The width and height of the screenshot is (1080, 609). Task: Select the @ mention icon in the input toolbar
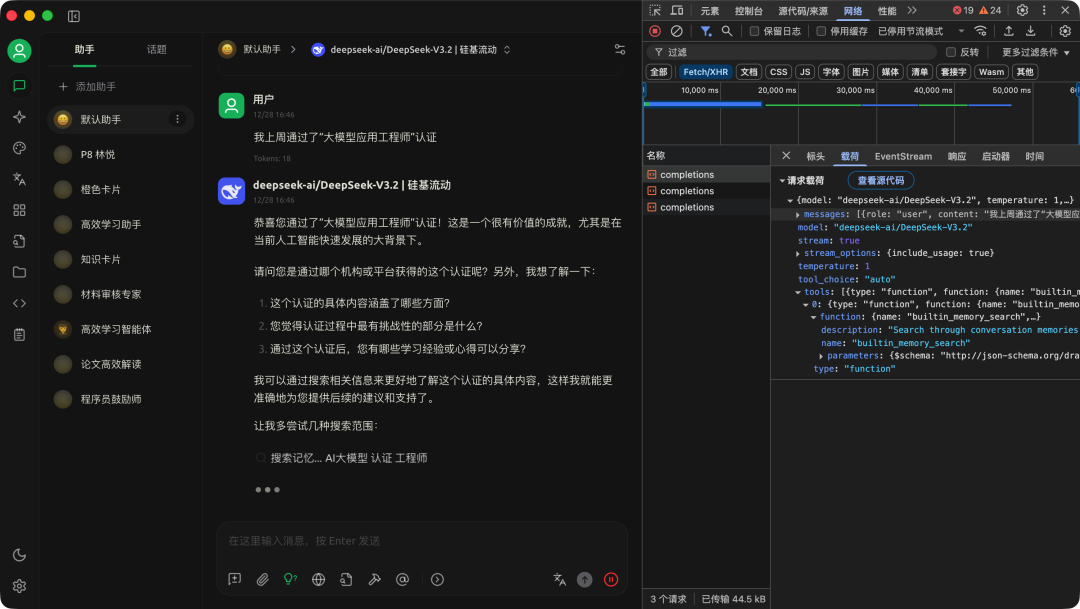403,579
